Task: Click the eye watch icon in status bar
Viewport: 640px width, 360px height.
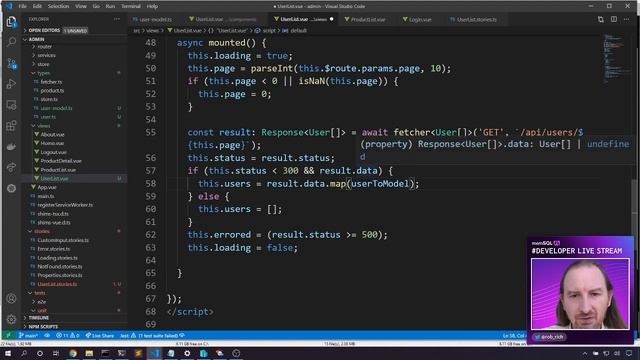Action: click(x=47, y=336)
